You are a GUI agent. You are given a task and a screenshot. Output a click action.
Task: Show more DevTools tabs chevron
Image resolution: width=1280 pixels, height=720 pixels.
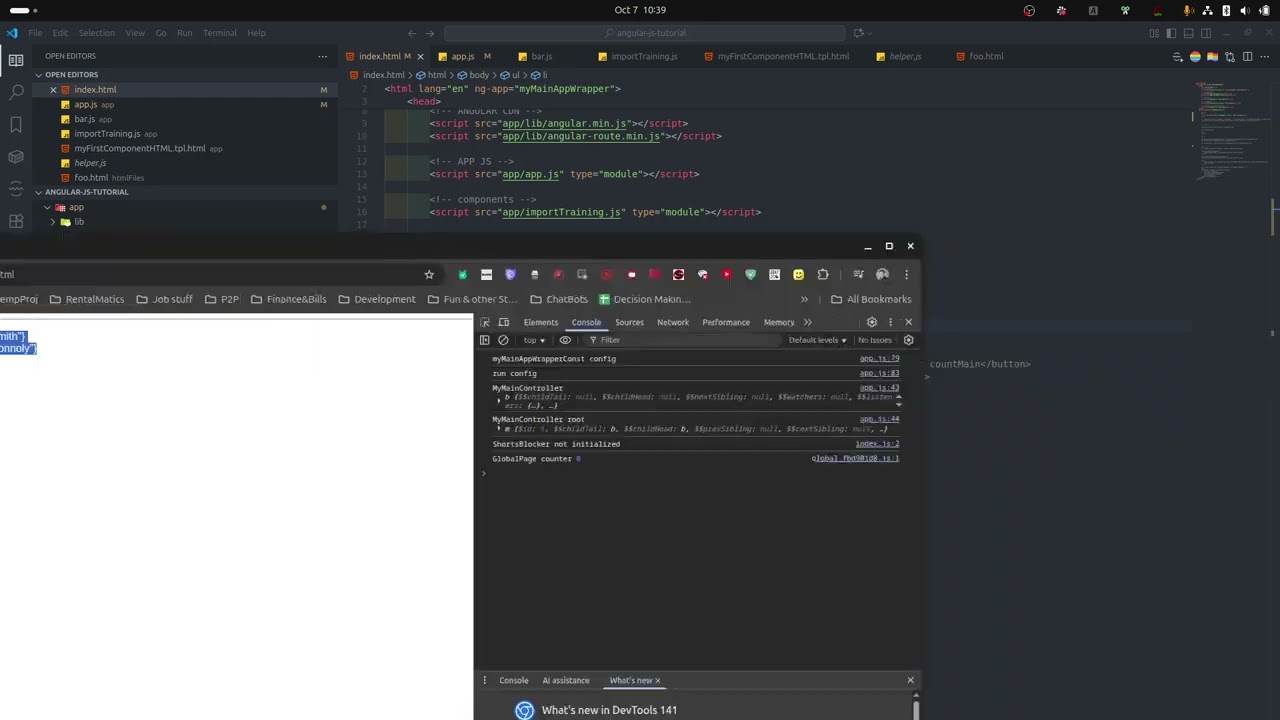(x=808, y=322)
